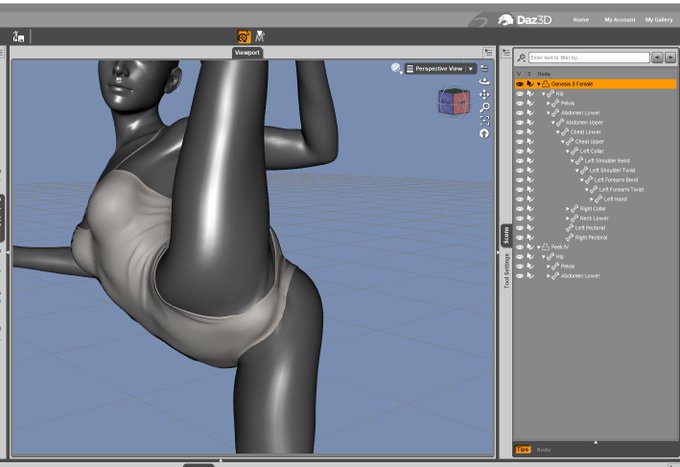The height and width of the screenshot is (467, 680).
Task: Click the scene filter text field
Action: point(588,57)
